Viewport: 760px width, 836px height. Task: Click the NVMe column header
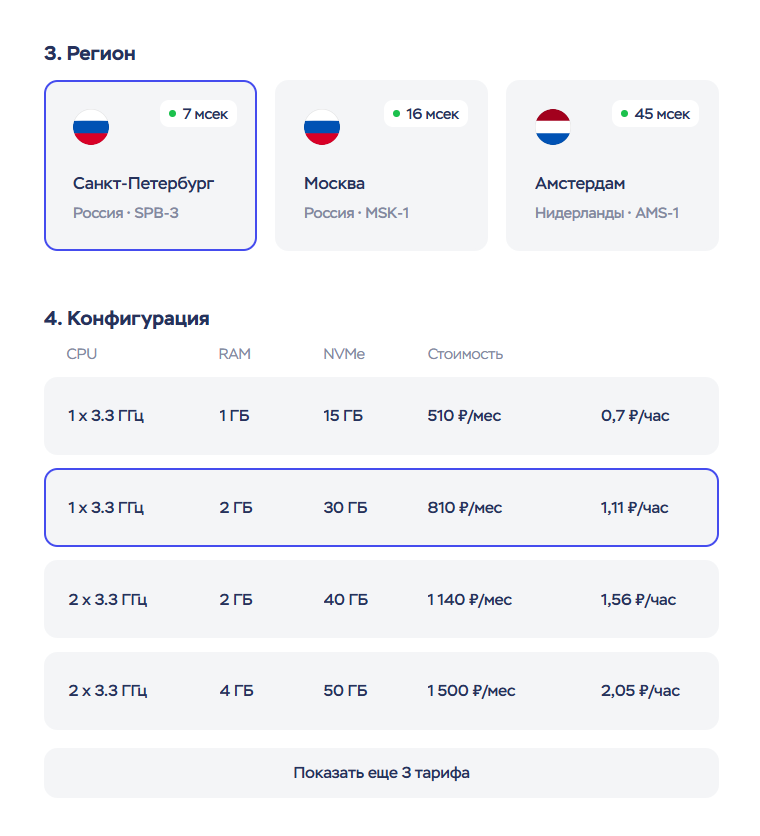coord(343,354)
